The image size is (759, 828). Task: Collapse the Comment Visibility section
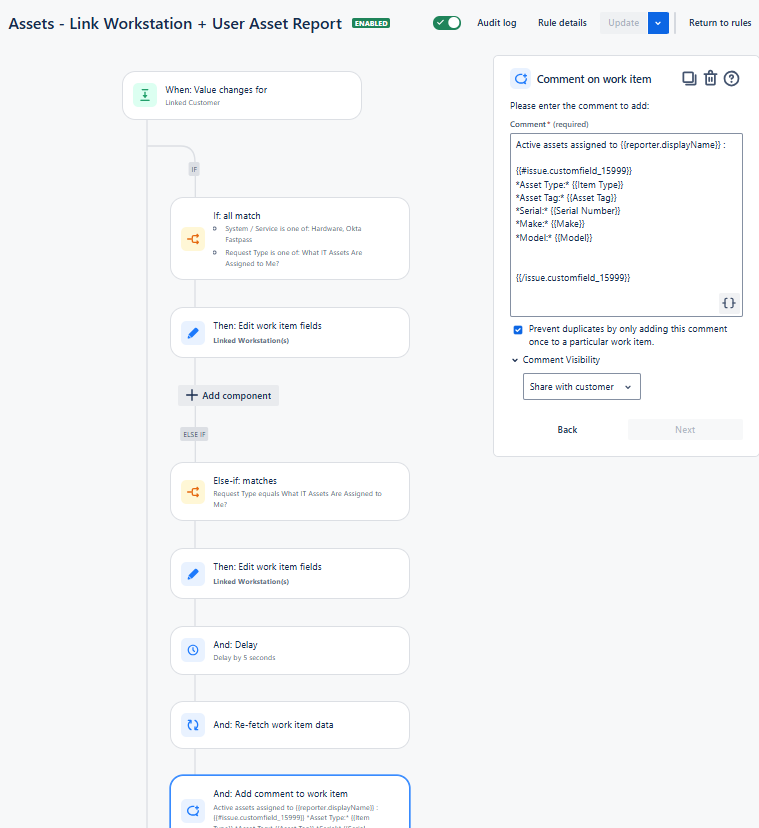click(x=514, y=359)
